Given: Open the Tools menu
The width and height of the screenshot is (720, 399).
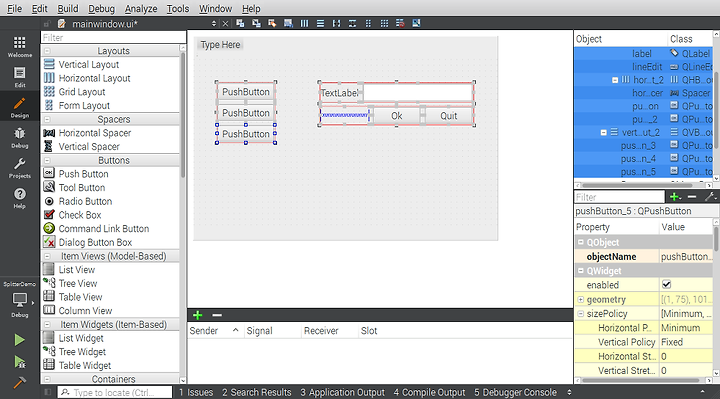Looking at the screenshot, I should pyautogui.click(x=178, y=8).
